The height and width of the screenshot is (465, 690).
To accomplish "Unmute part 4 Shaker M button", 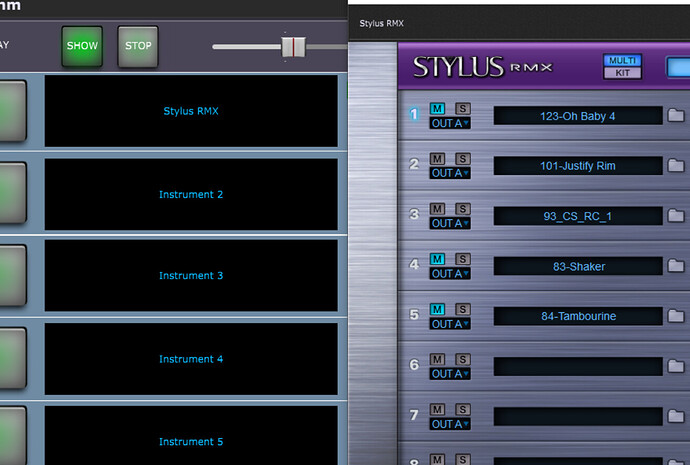I will 437,259.
